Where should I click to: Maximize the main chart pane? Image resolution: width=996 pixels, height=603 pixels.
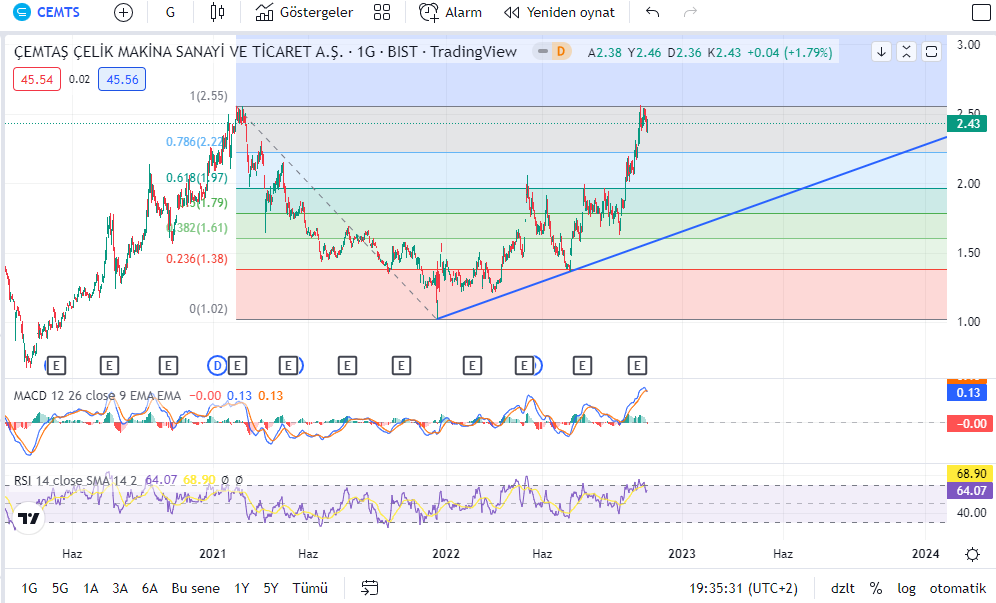[932, 52]
